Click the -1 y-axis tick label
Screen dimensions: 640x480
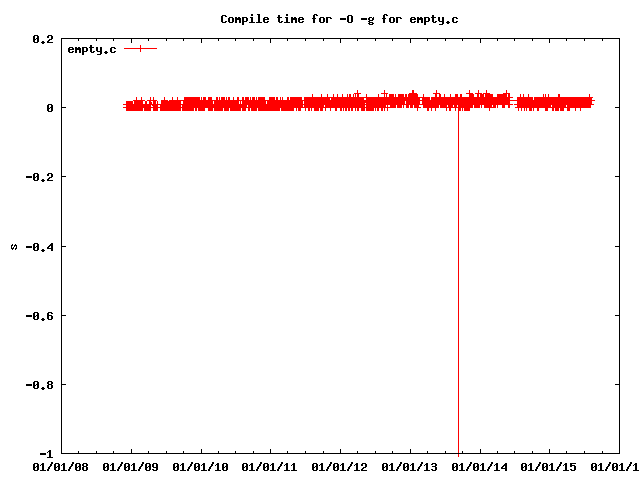tap(46, 453)
